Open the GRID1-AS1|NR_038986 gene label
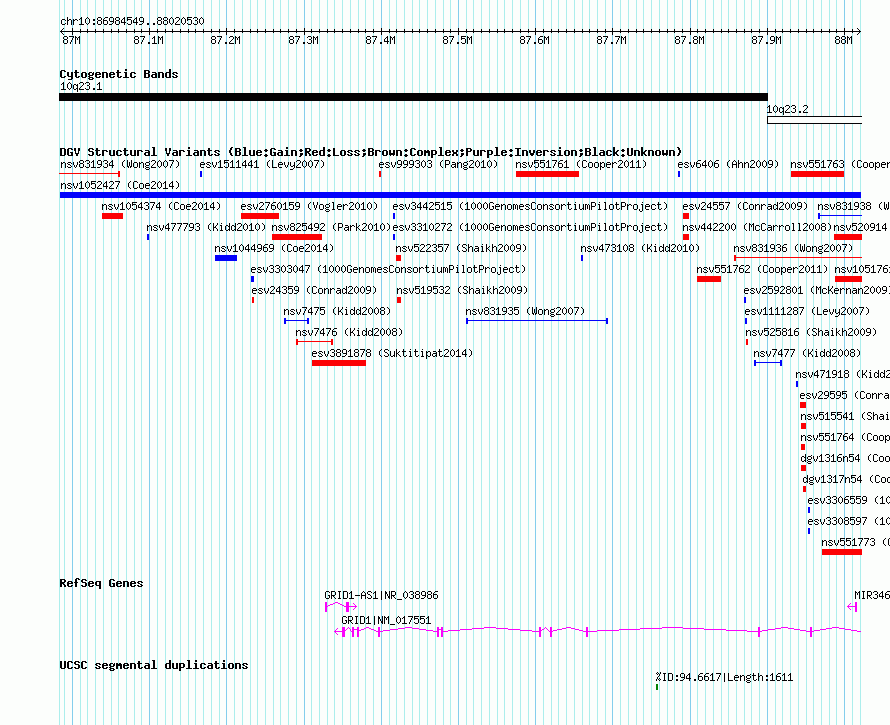Screen dimensions: 890x725 (381, 595)
